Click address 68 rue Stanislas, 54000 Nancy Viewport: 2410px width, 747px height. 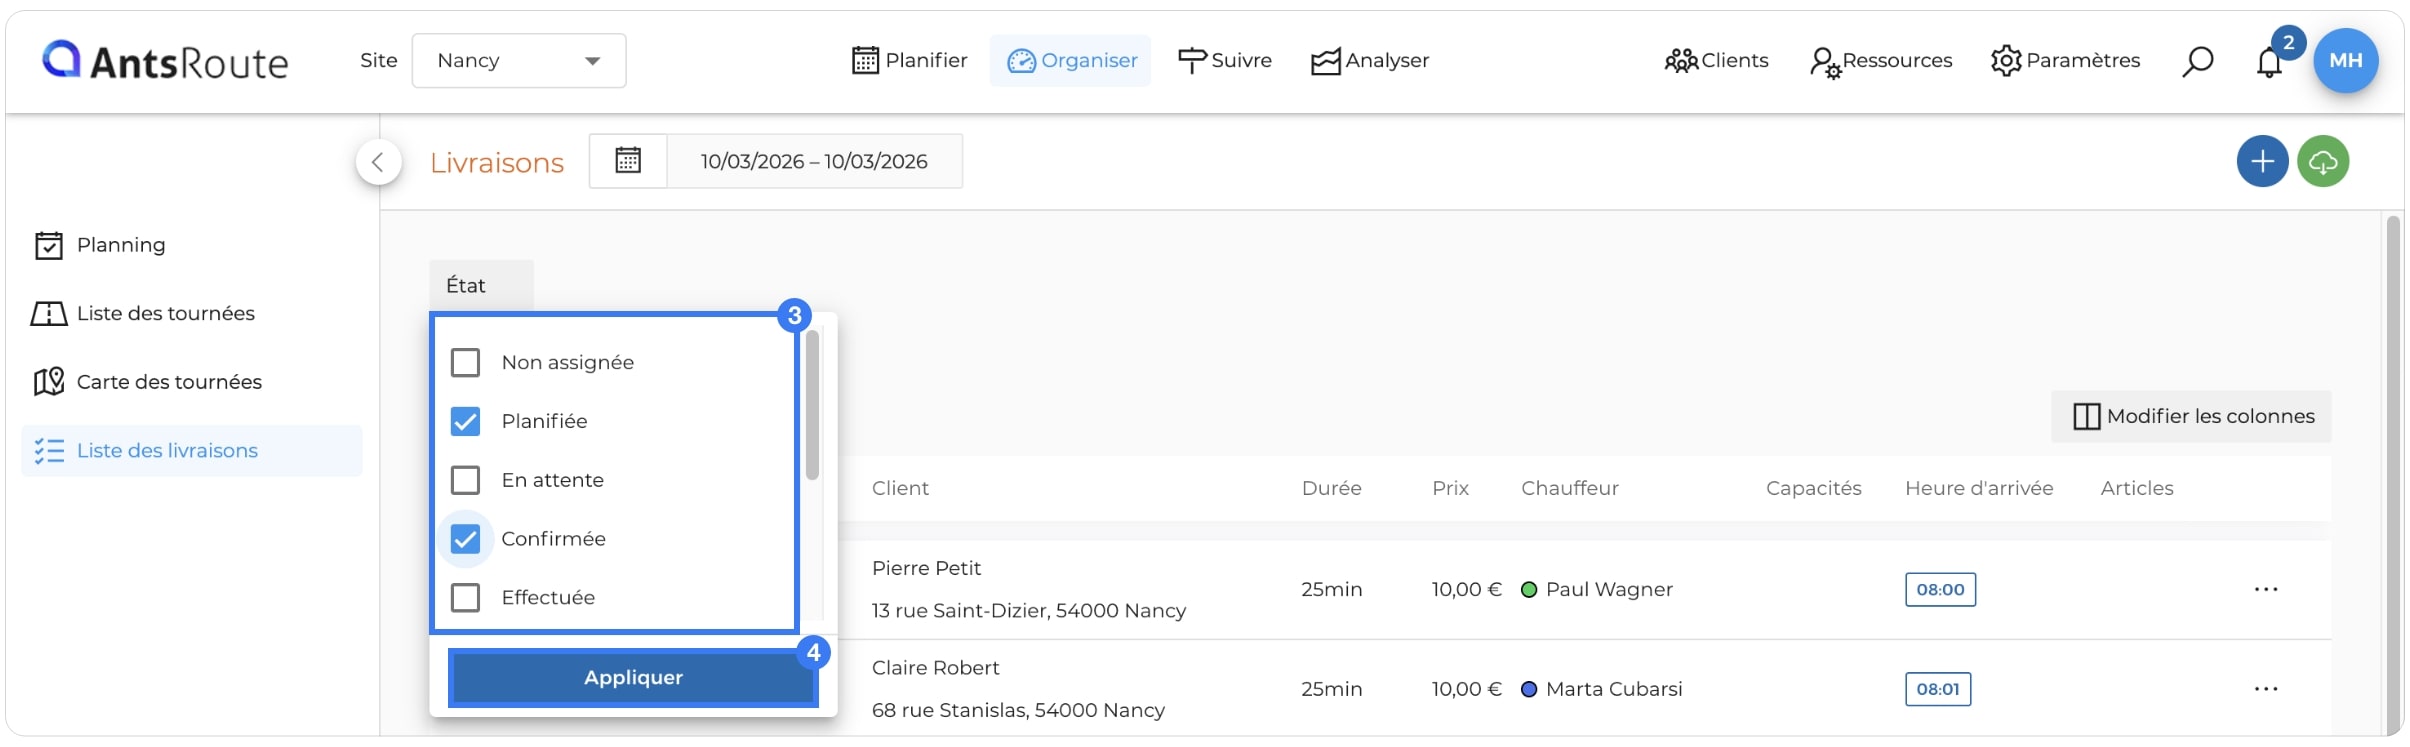pyautogui.click(x=1018, y=710)
